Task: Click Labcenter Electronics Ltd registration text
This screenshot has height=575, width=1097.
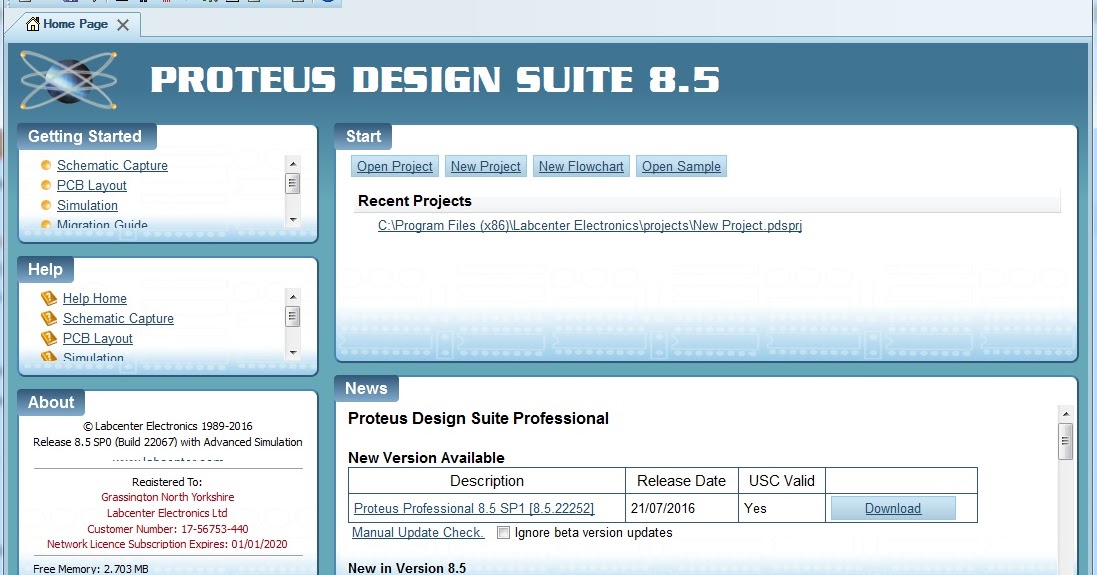Action: [167, 513]
